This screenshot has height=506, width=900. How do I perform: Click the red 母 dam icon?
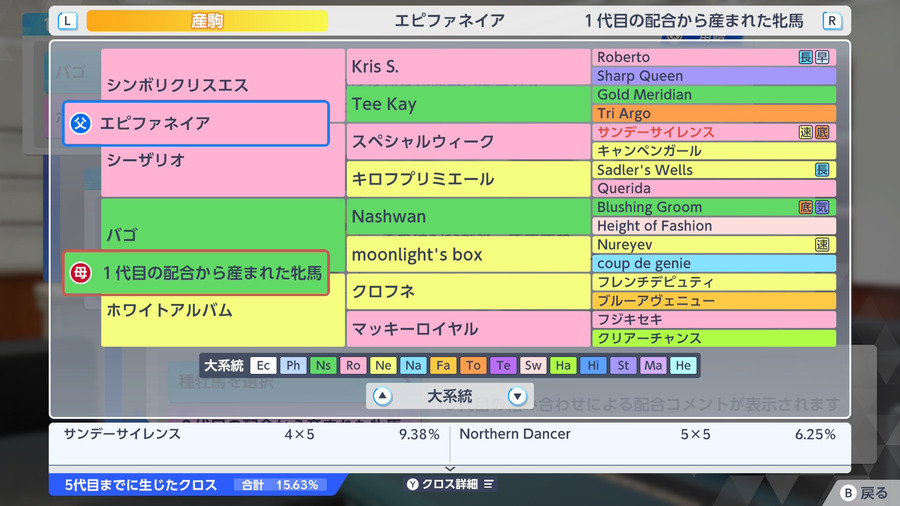coord(81,273)
